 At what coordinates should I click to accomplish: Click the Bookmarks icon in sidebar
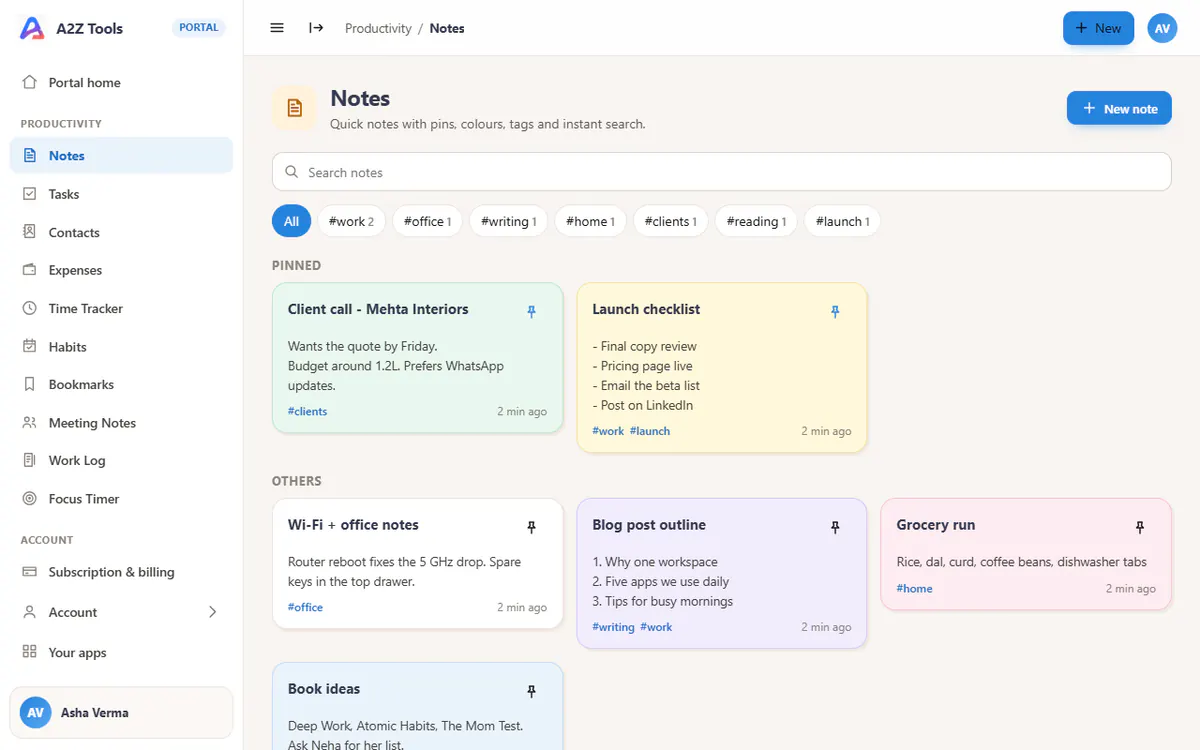point(29,385)
